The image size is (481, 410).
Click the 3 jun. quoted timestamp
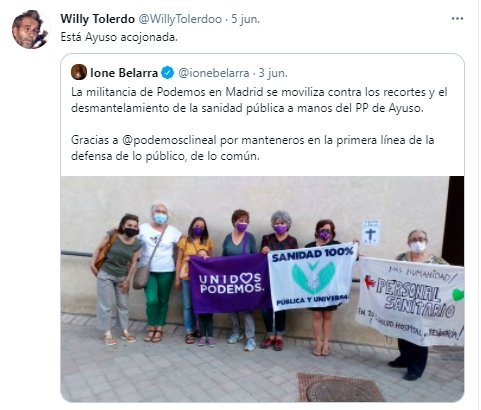pyautogui.click(x=273, y=73)
